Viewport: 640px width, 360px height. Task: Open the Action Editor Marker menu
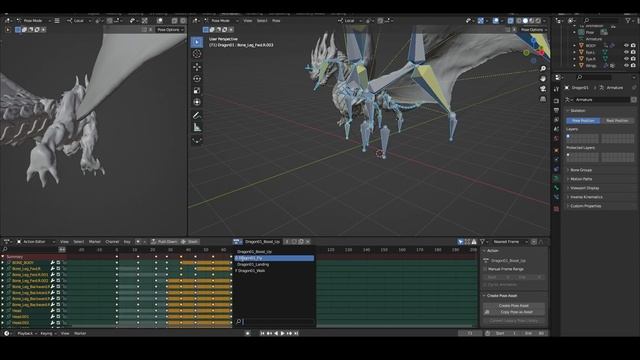tap(95, 242)
